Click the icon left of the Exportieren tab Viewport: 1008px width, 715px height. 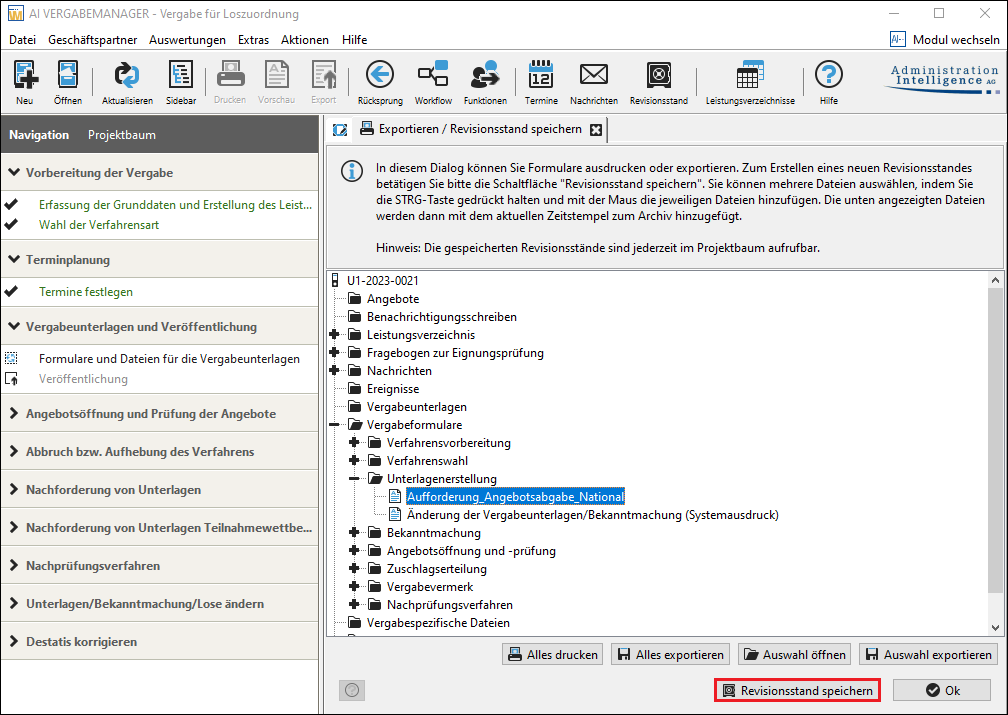click(340, 130)
